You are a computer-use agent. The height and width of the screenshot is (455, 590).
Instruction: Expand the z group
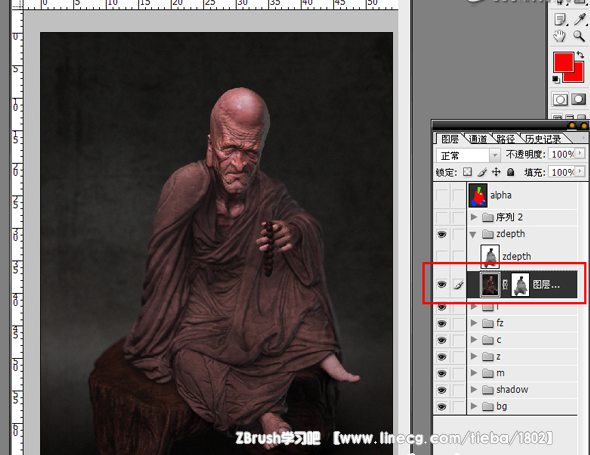pos(474,356)
